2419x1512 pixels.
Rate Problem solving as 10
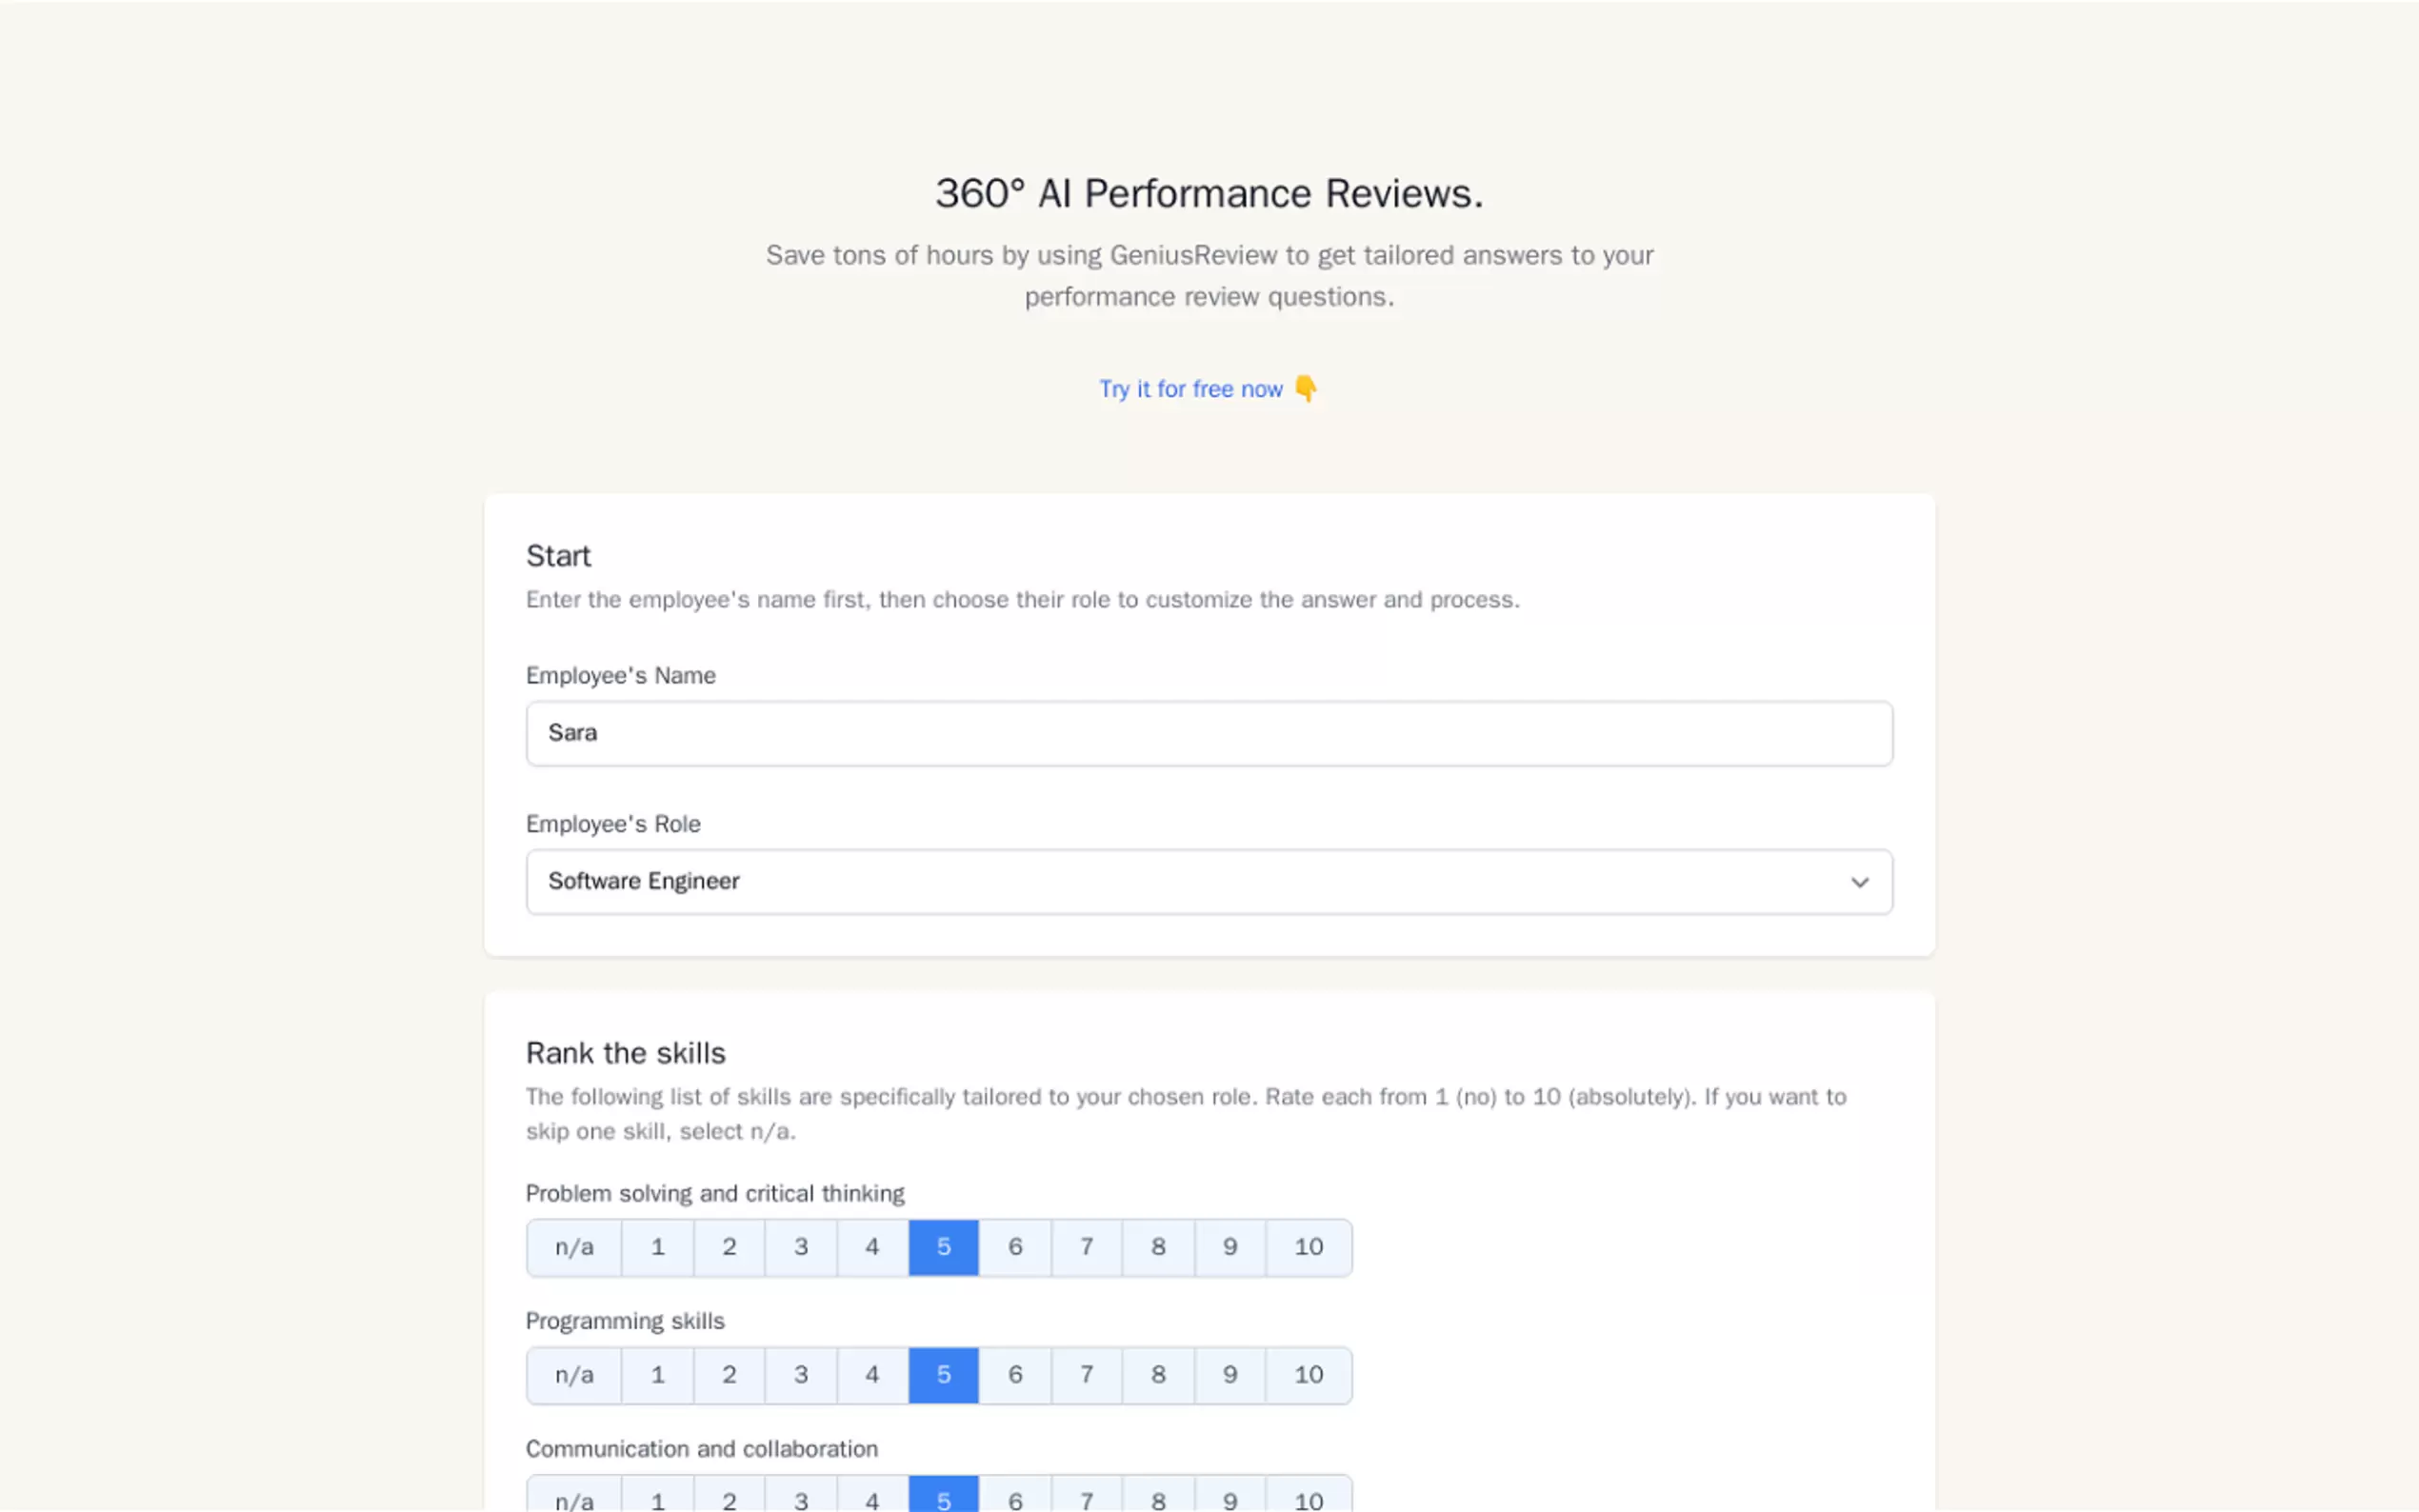tap(1308, 1247)
